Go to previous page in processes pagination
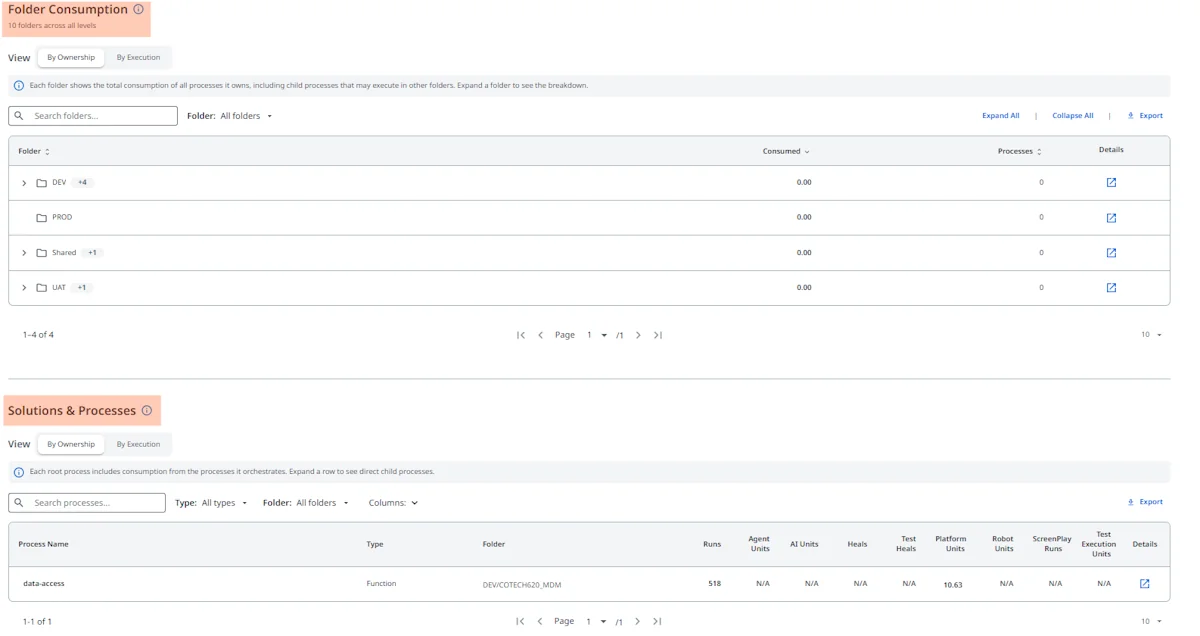1200x636 pixels. [541, 621]
